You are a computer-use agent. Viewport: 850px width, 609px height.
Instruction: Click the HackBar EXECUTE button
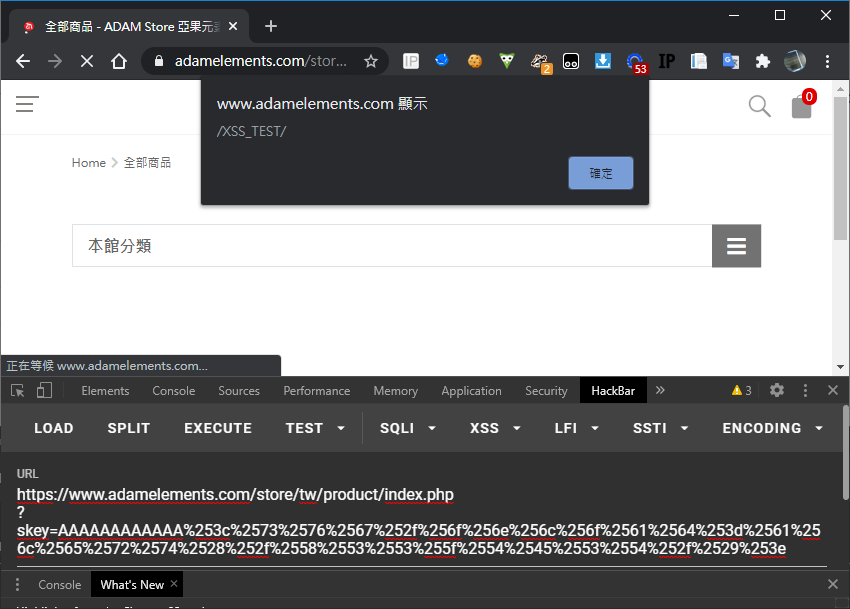tap(218, 428)
